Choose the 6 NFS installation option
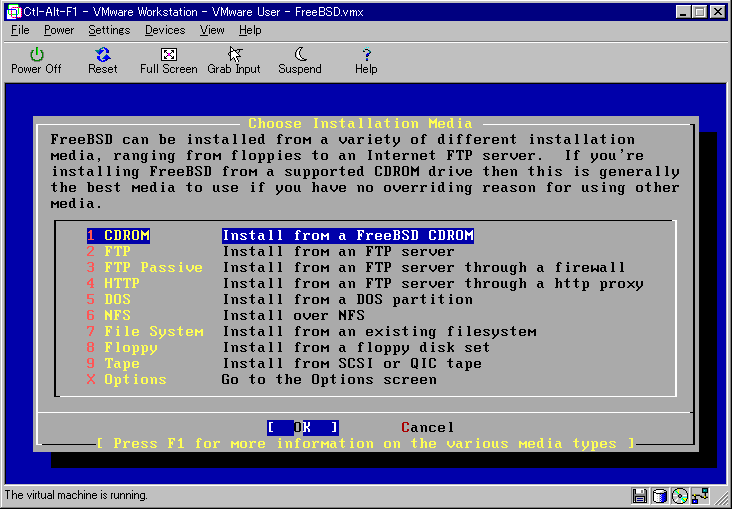This screenshot has width=732, height=509. tap(109, 315)
